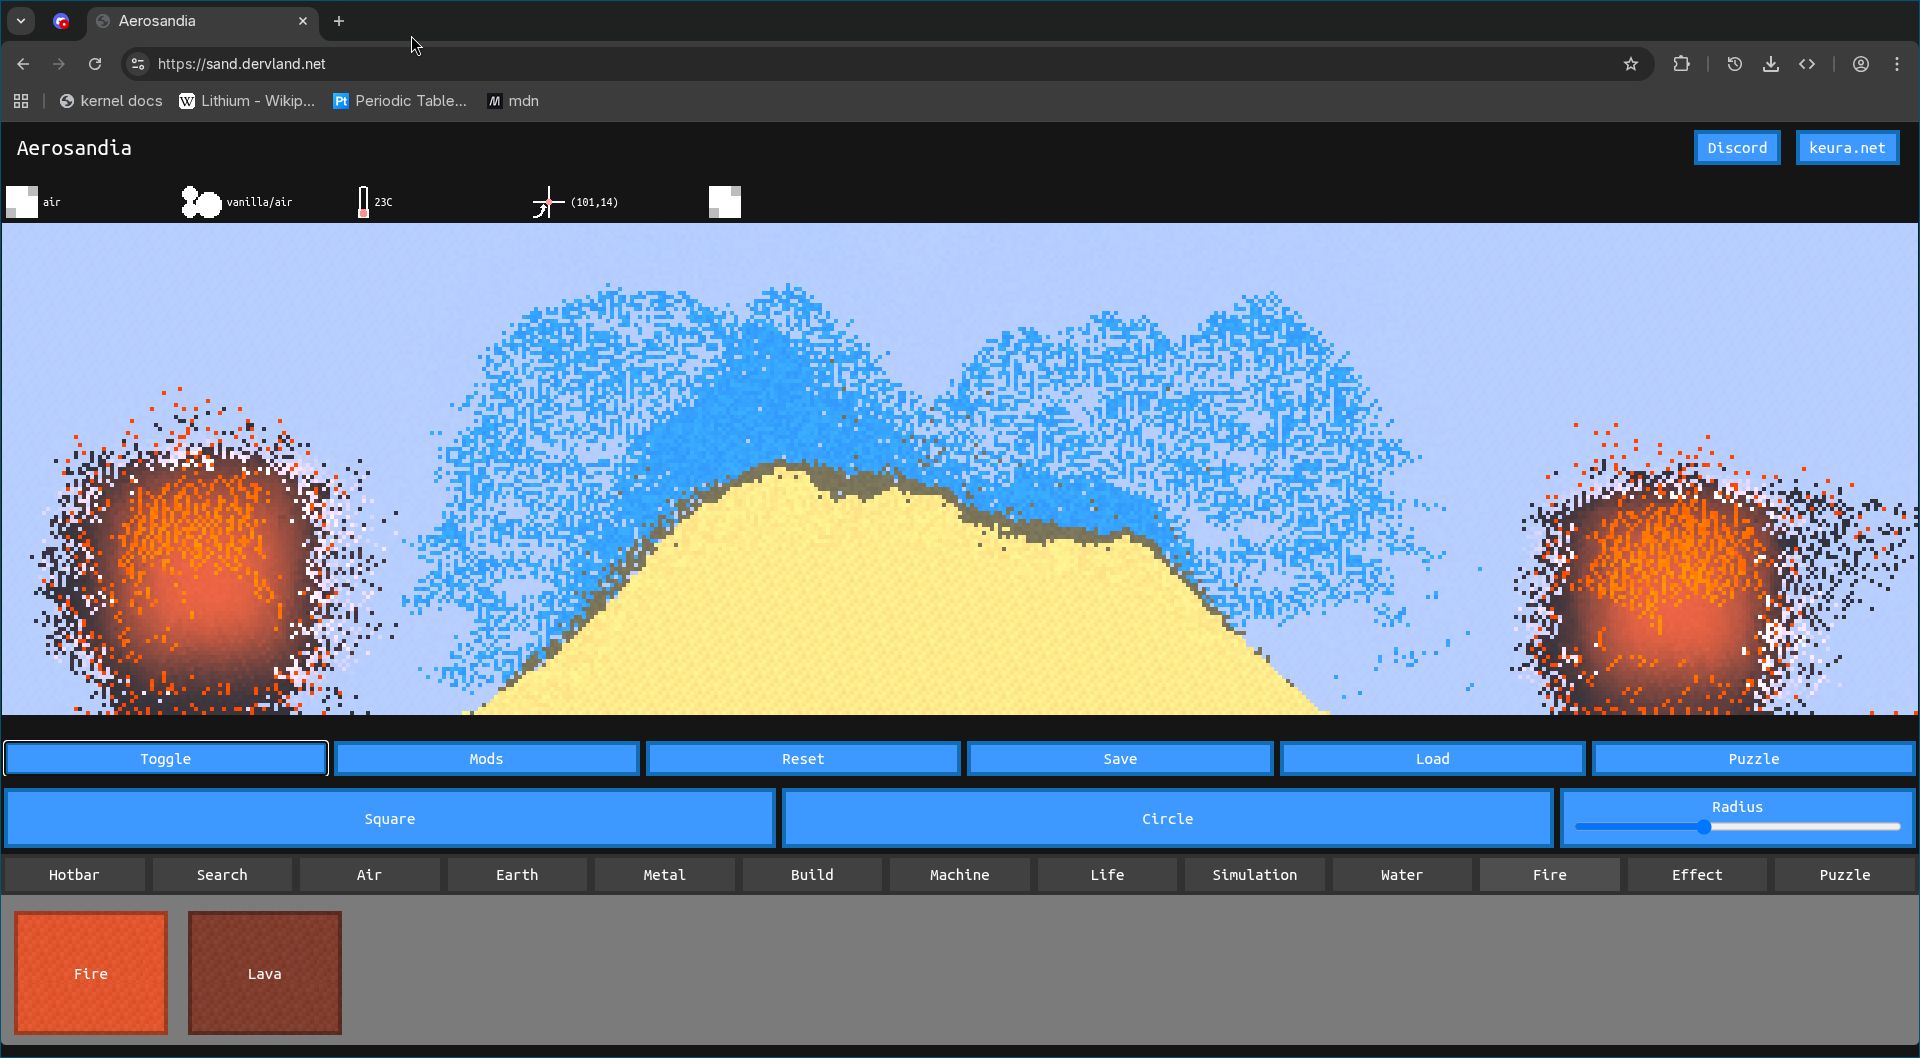Select the Lava element swatch

[265, 973]
